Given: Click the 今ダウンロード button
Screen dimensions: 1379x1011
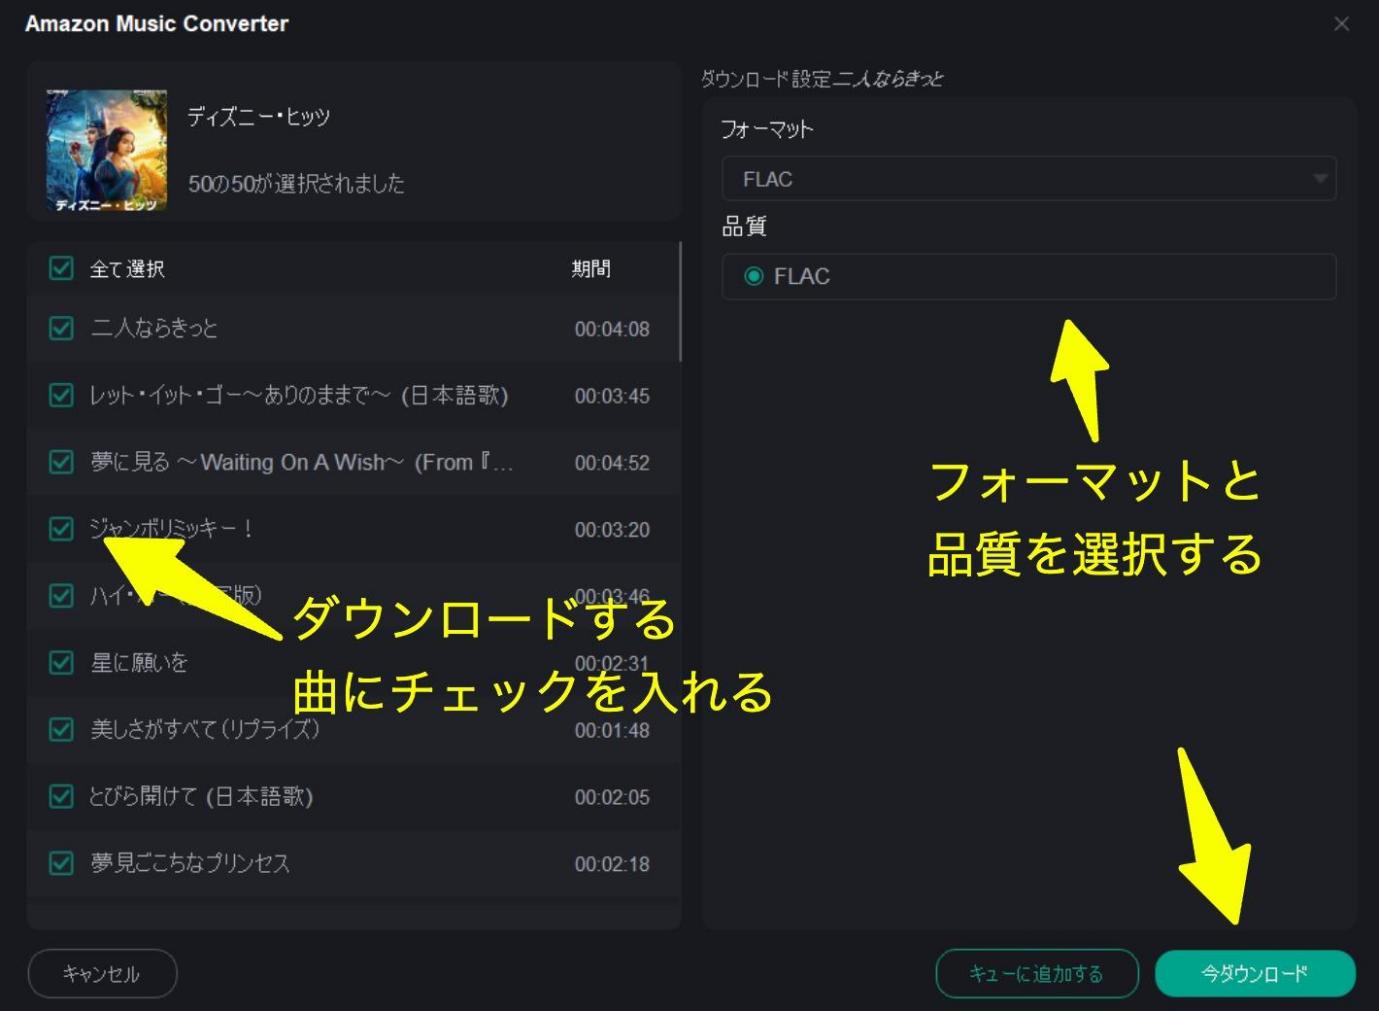Looking at the screenshot, I should click(x=1255, y=973).
